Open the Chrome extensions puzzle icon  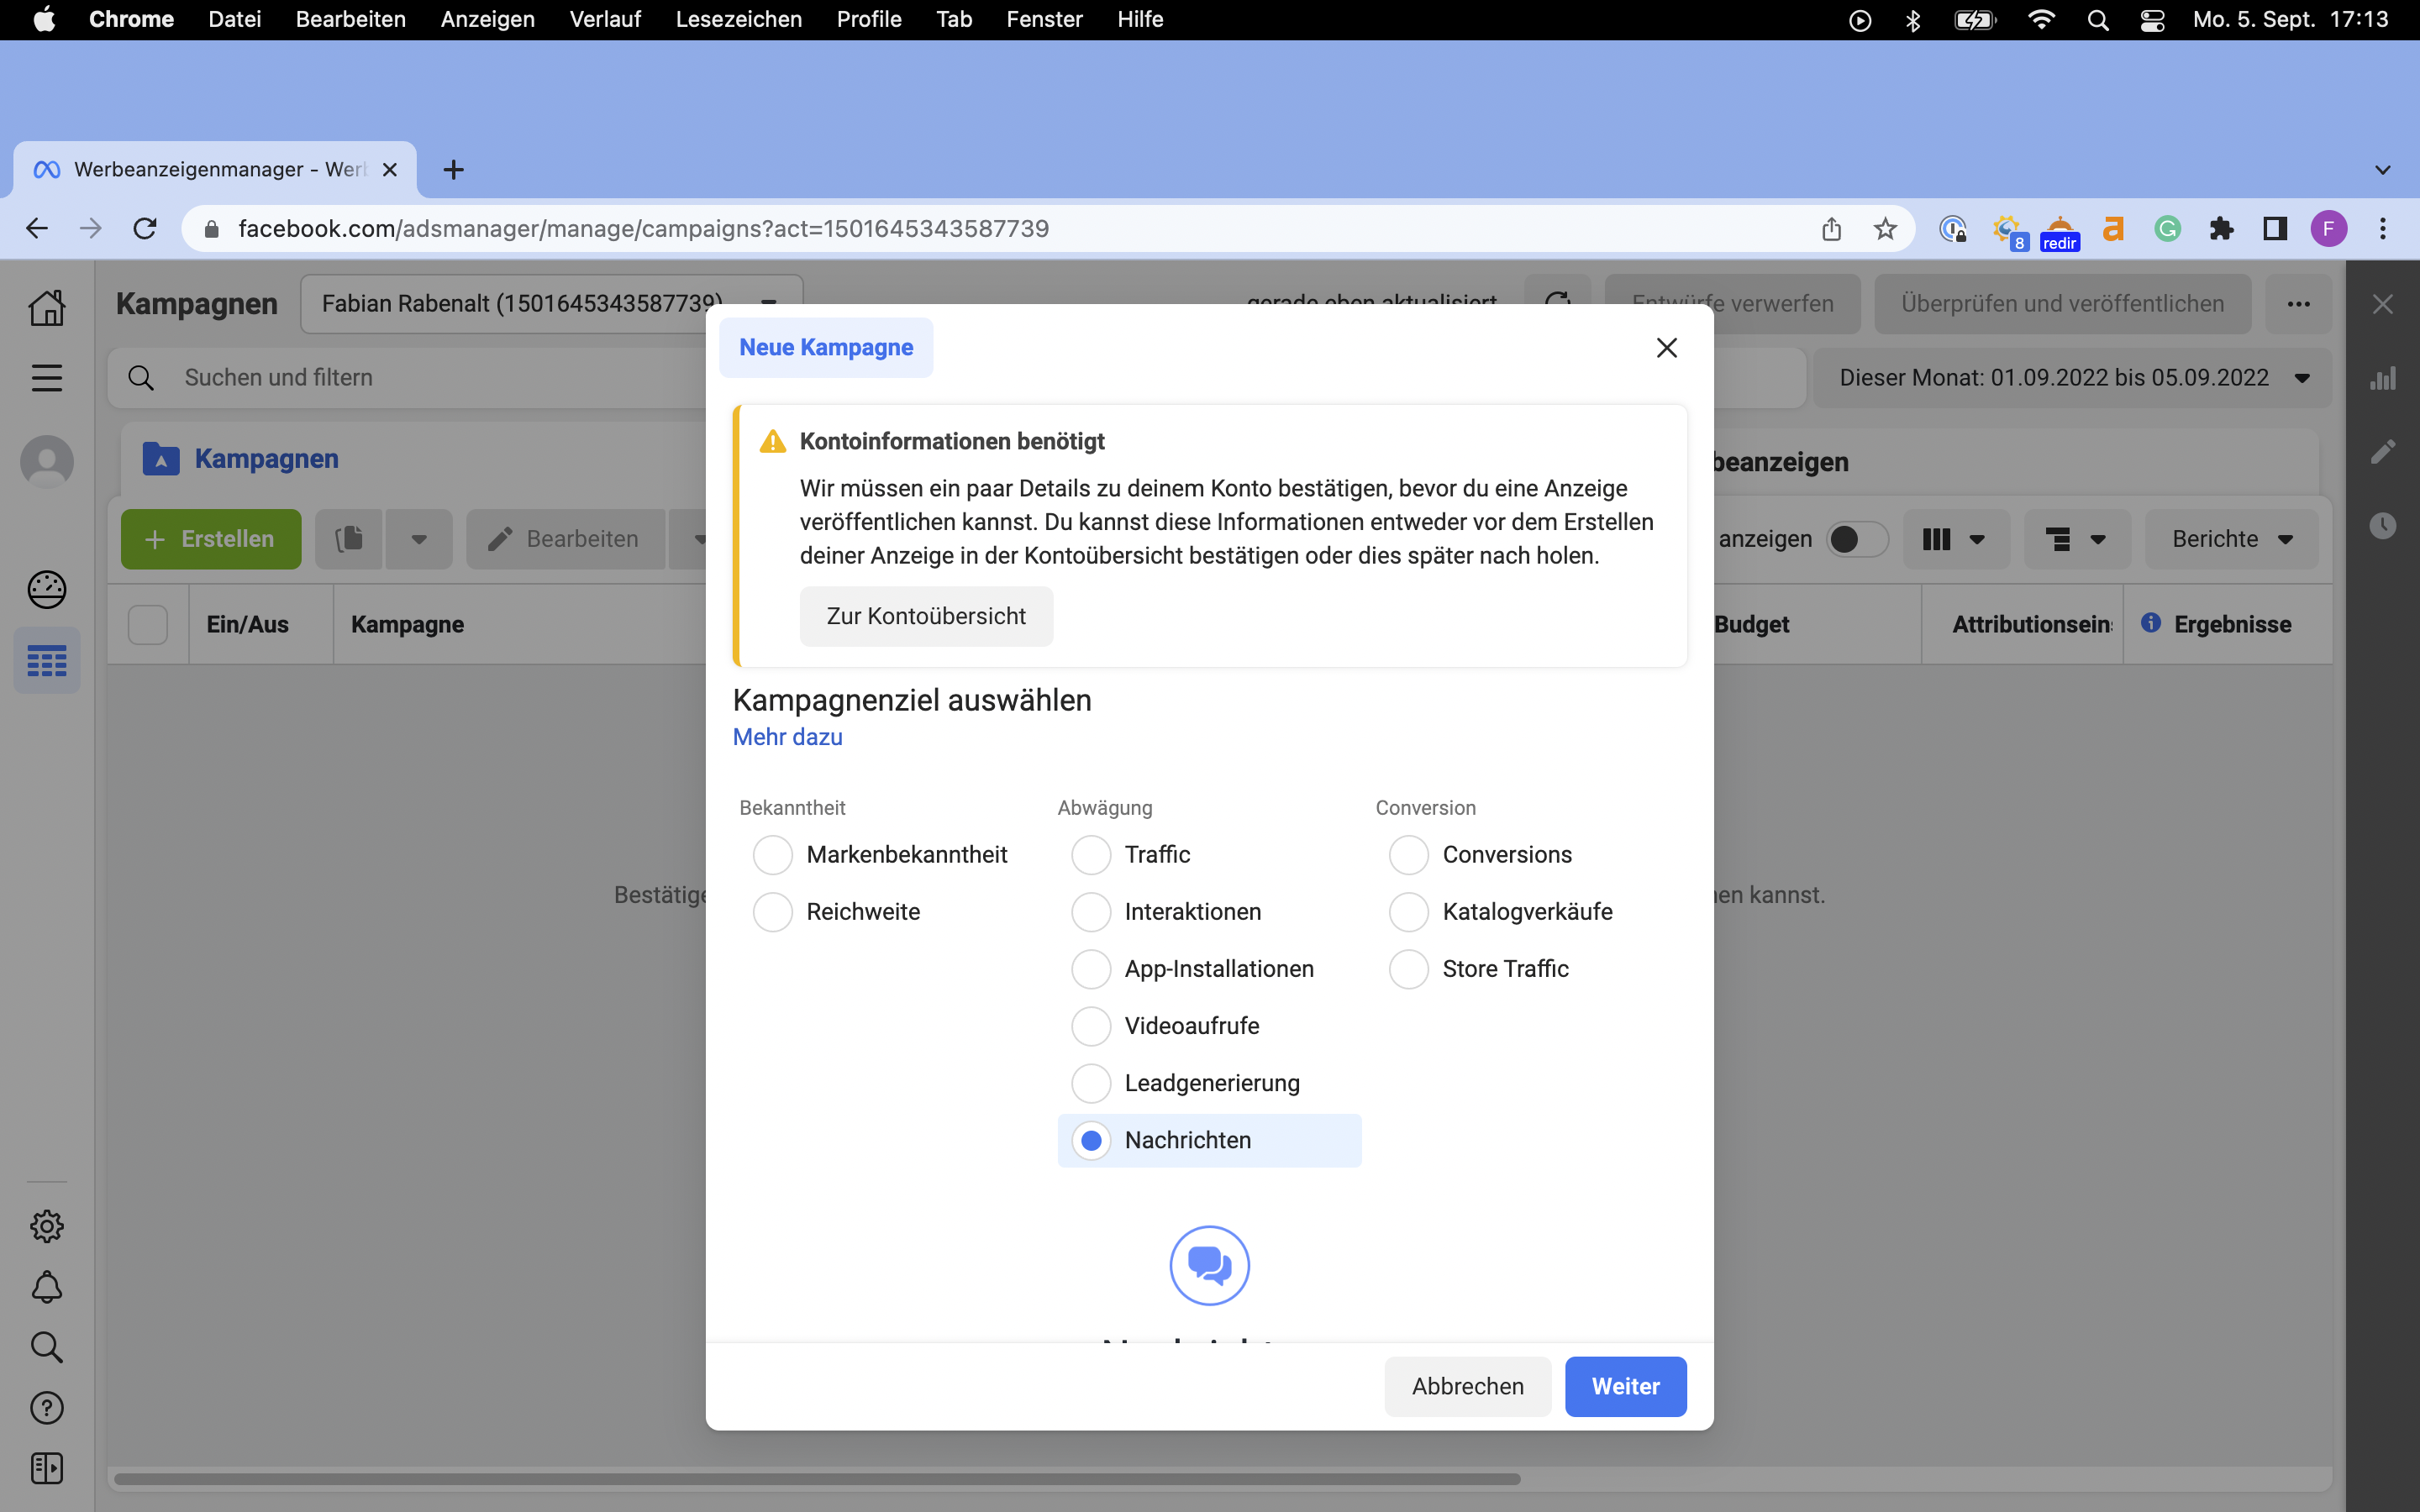[2221, 229]
